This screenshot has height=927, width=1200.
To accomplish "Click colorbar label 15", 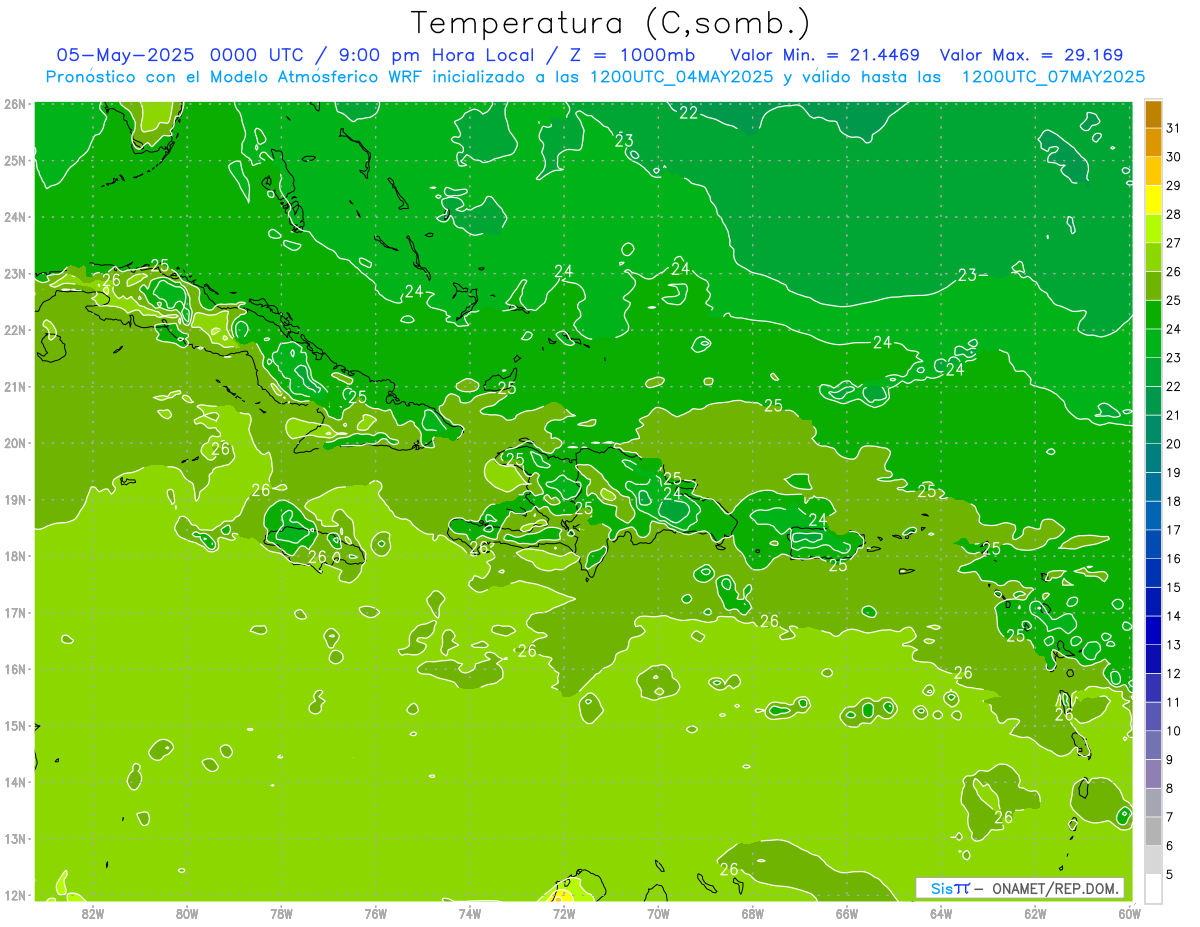I will [1174, 587].
